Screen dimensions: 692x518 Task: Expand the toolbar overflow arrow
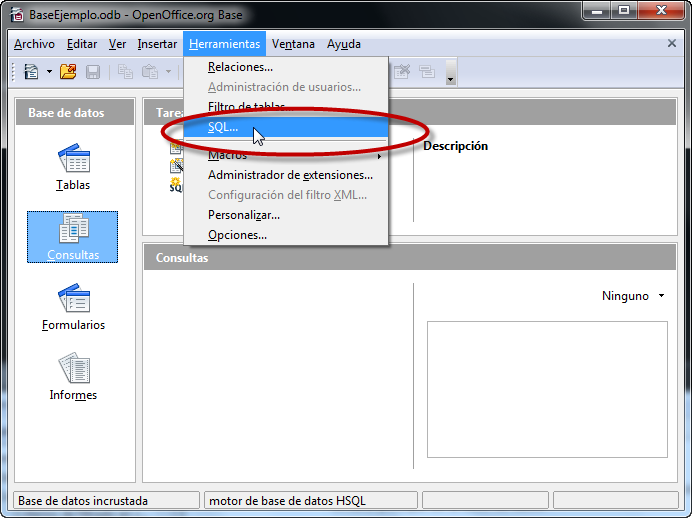click(x=451, y=72)
